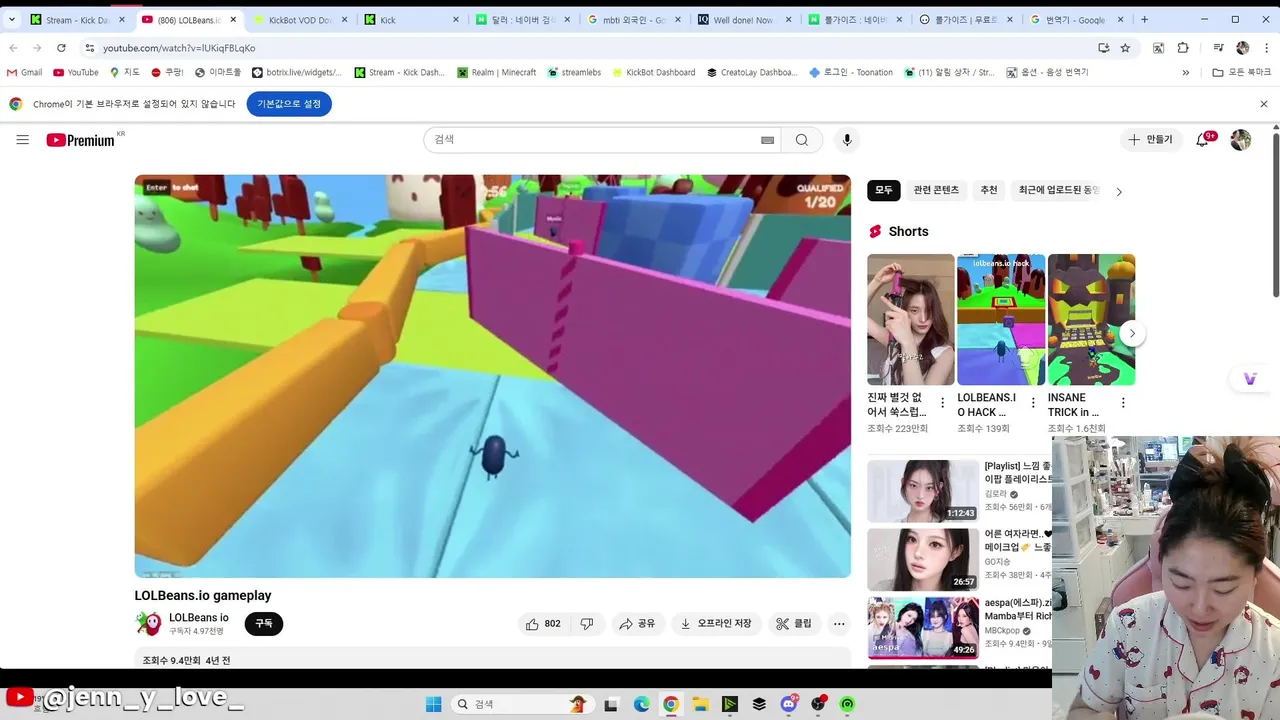
Task: Open the Gmail bookmark
Action: tap(24, 72)
